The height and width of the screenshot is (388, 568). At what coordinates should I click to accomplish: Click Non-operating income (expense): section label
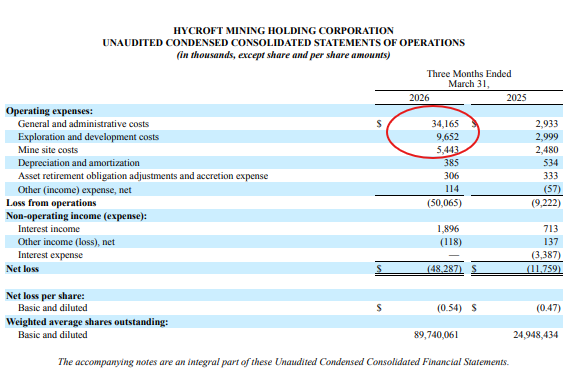(76, 216)
